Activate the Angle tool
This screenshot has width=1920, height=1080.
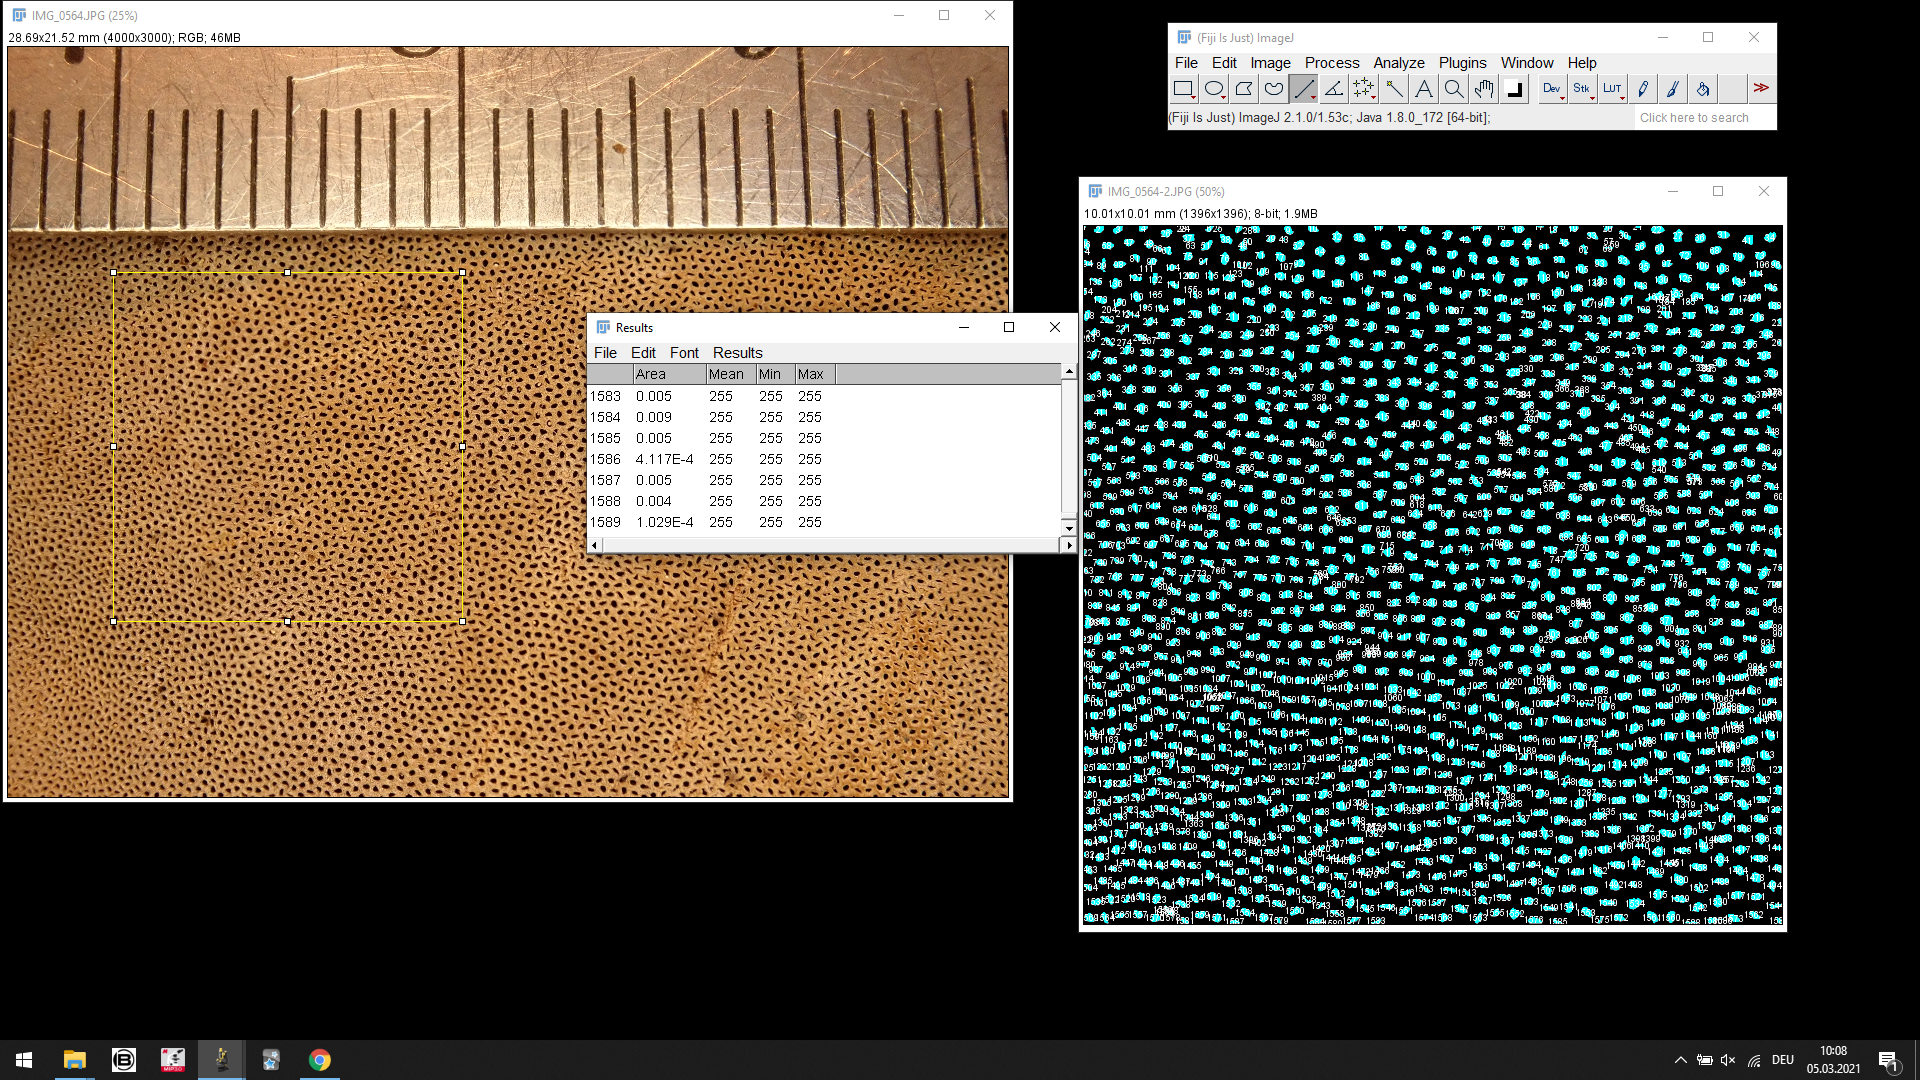tap(1333, 89)
